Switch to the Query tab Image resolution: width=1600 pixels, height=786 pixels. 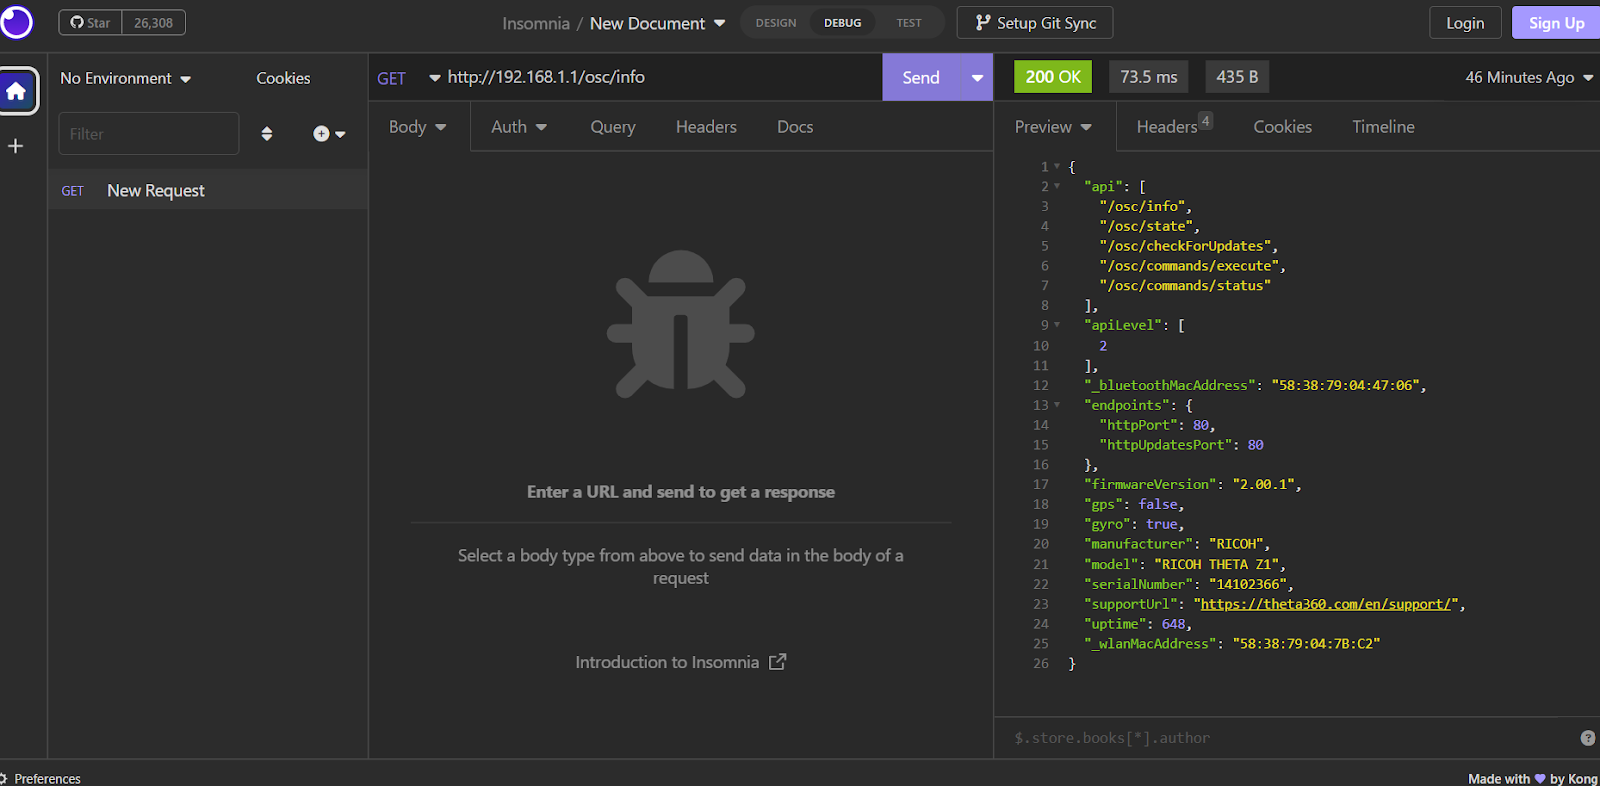(x=613, y=127)
